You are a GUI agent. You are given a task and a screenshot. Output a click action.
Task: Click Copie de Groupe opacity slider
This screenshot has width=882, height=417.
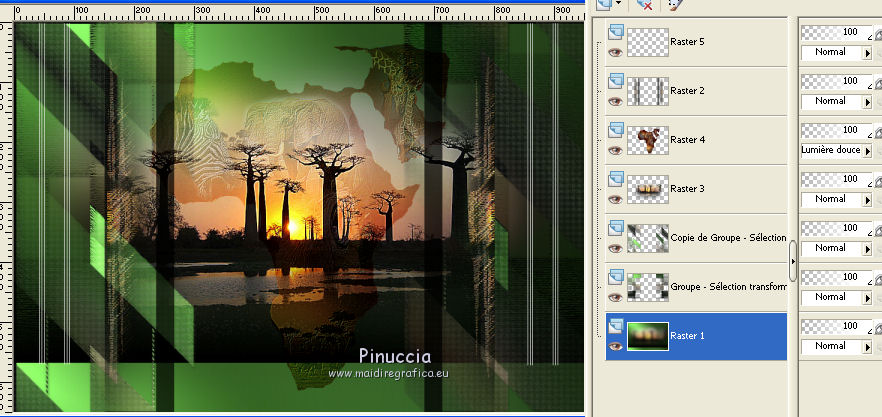[x=836, y=228]
